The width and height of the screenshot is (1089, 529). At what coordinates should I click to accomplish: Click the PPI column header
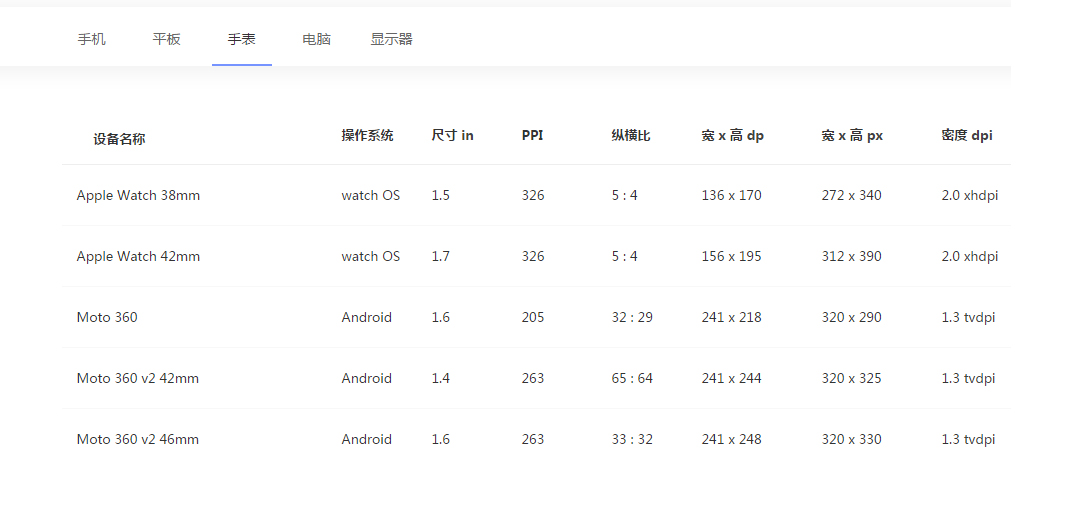[x=532, y=135]
